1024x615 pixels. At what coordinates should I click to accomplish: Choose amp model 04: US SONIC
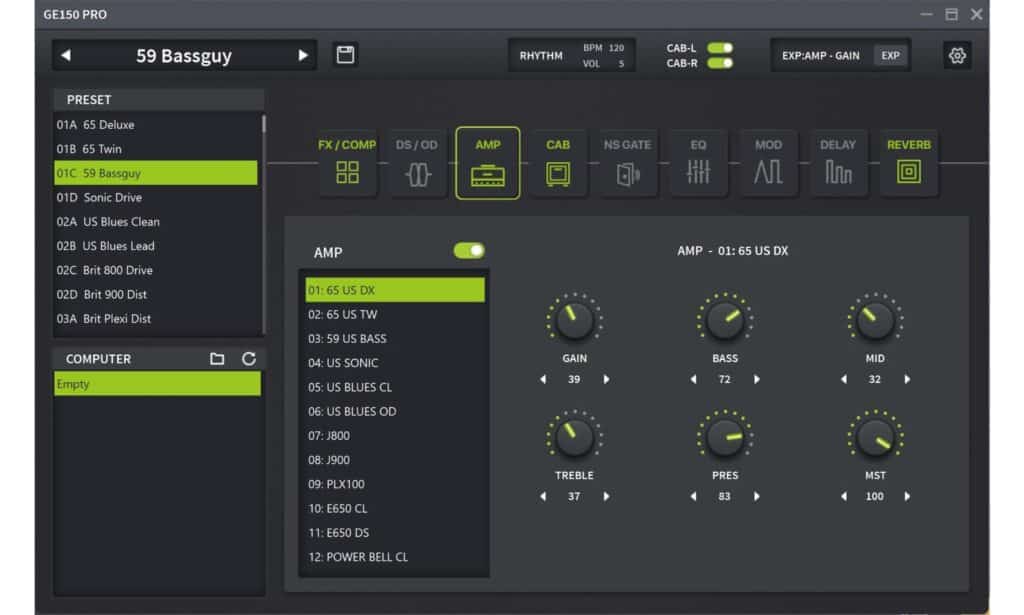[395, 363]
